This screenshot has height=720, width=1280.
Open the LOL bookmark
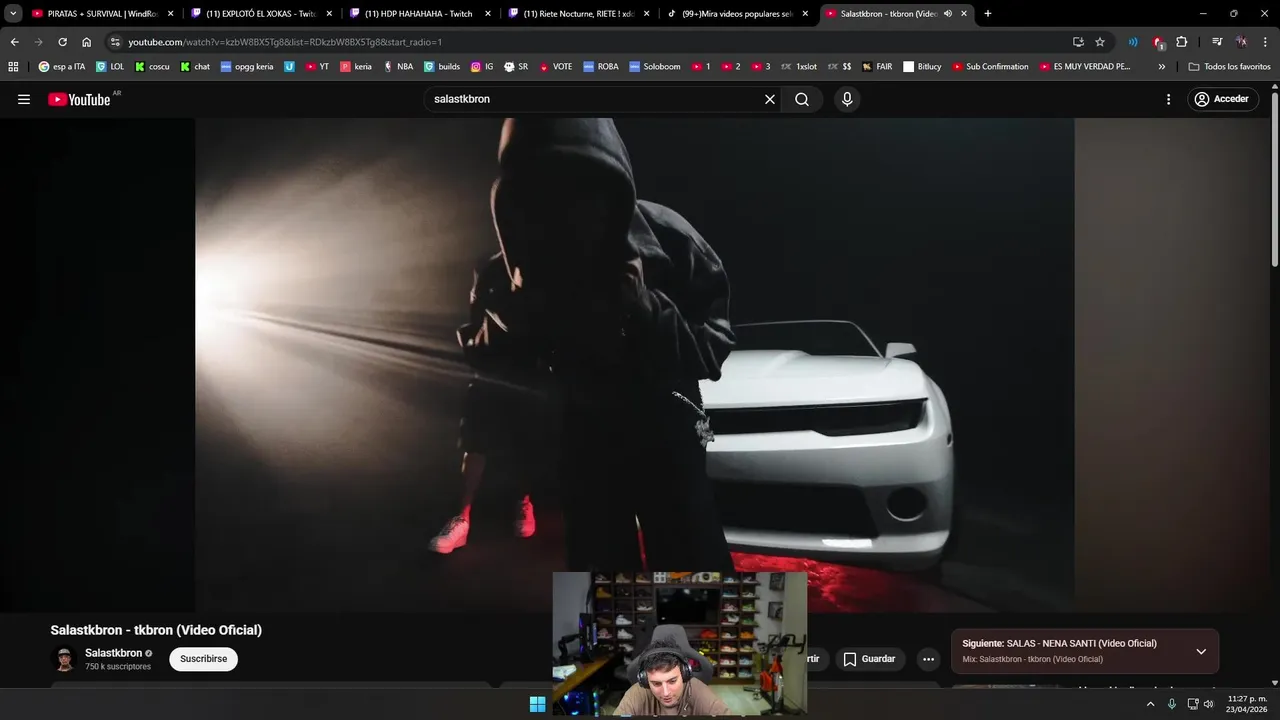(110, 67)
